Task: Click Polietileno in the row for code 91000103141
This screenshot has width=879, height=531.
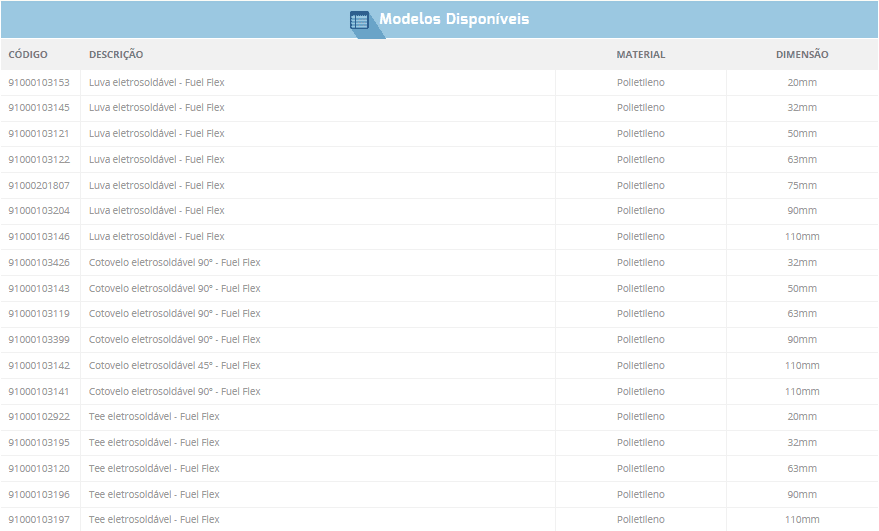Action: pos(640,392)
